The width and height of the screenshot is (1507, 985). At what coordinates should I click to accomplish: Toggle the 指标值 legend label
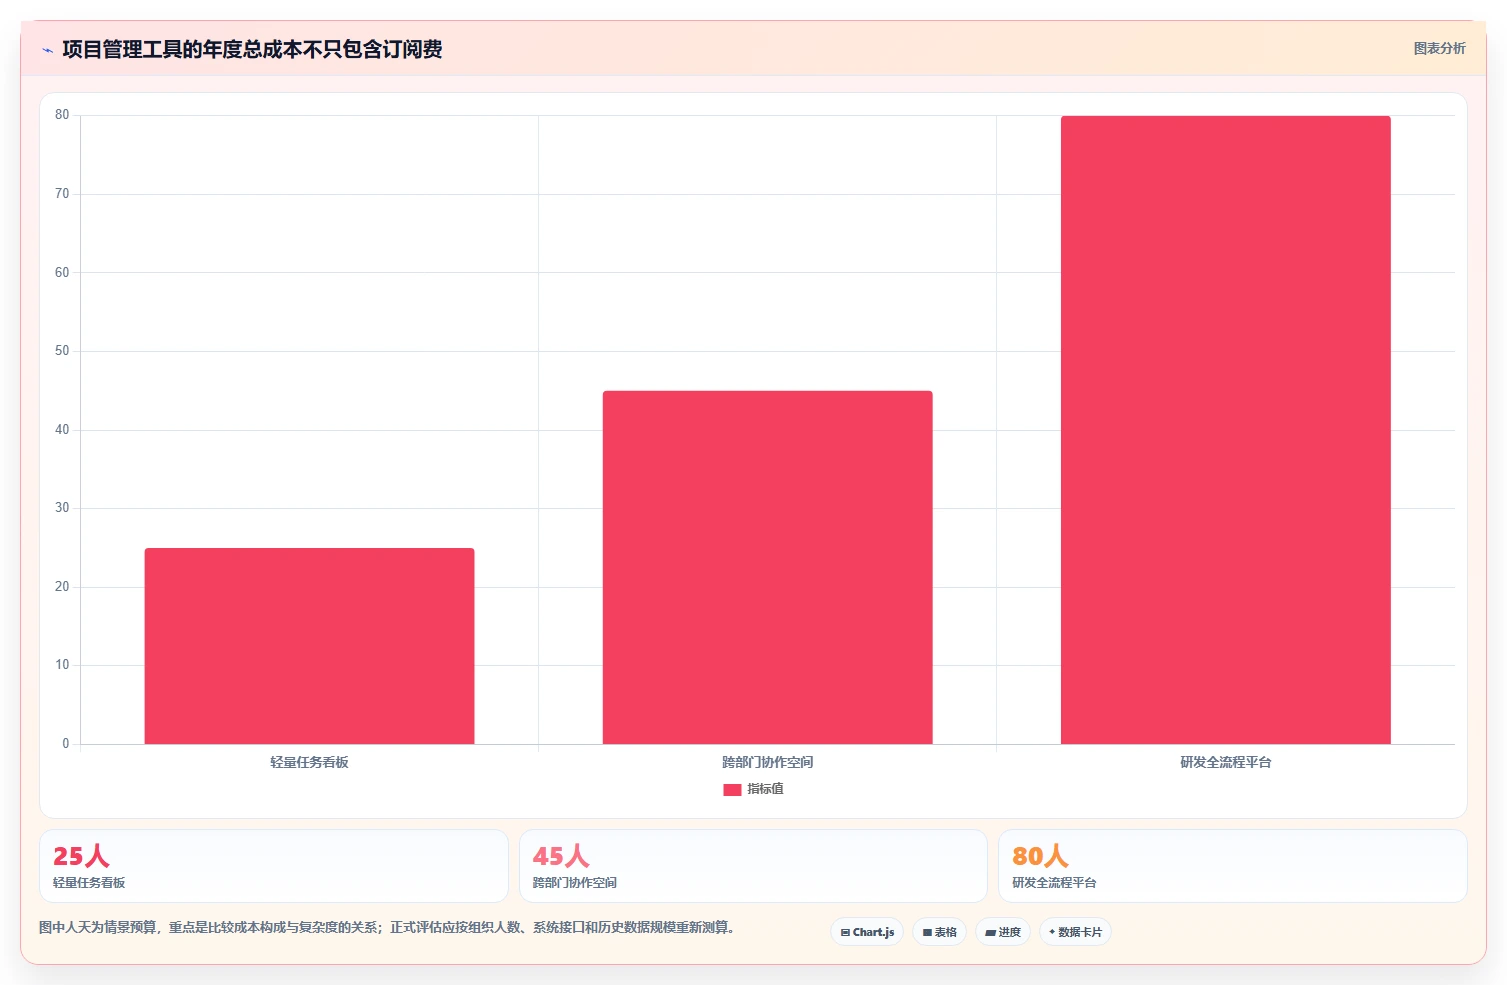765,789
